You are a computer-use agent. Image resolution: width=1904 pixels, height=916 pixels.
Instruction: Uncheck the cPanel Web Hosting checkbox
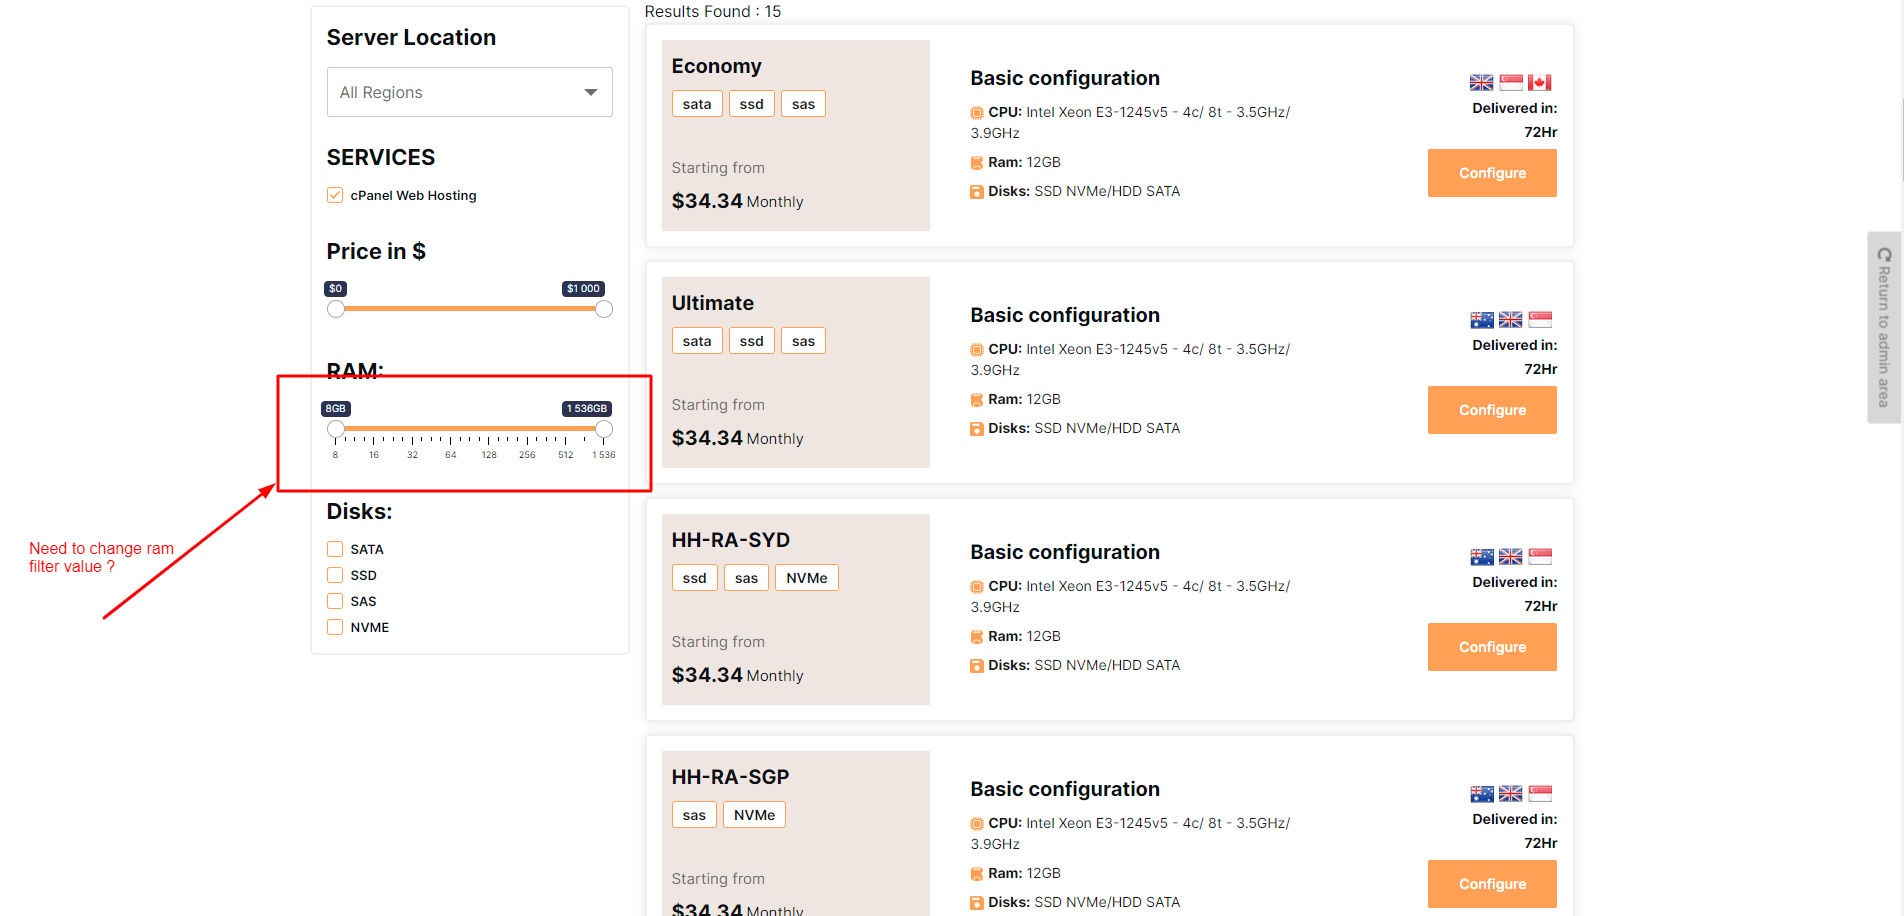pos(335,196)
